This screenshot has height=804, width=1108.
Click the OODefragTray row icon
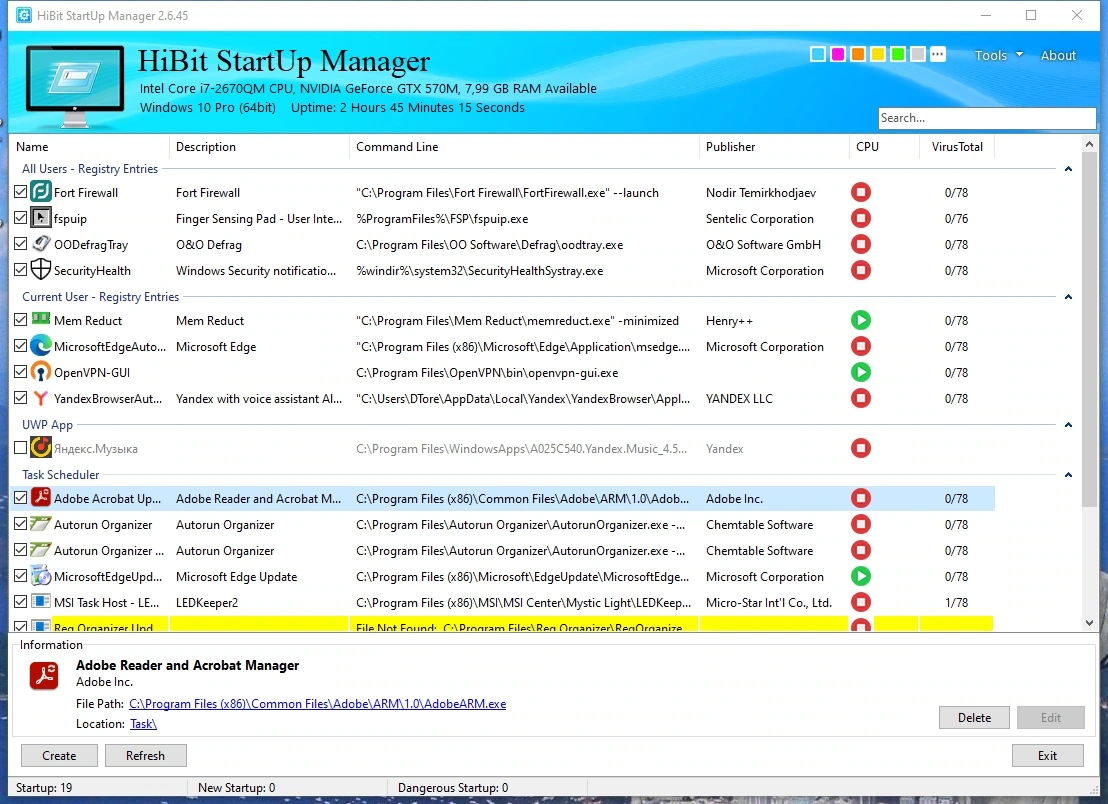[41, 244]
